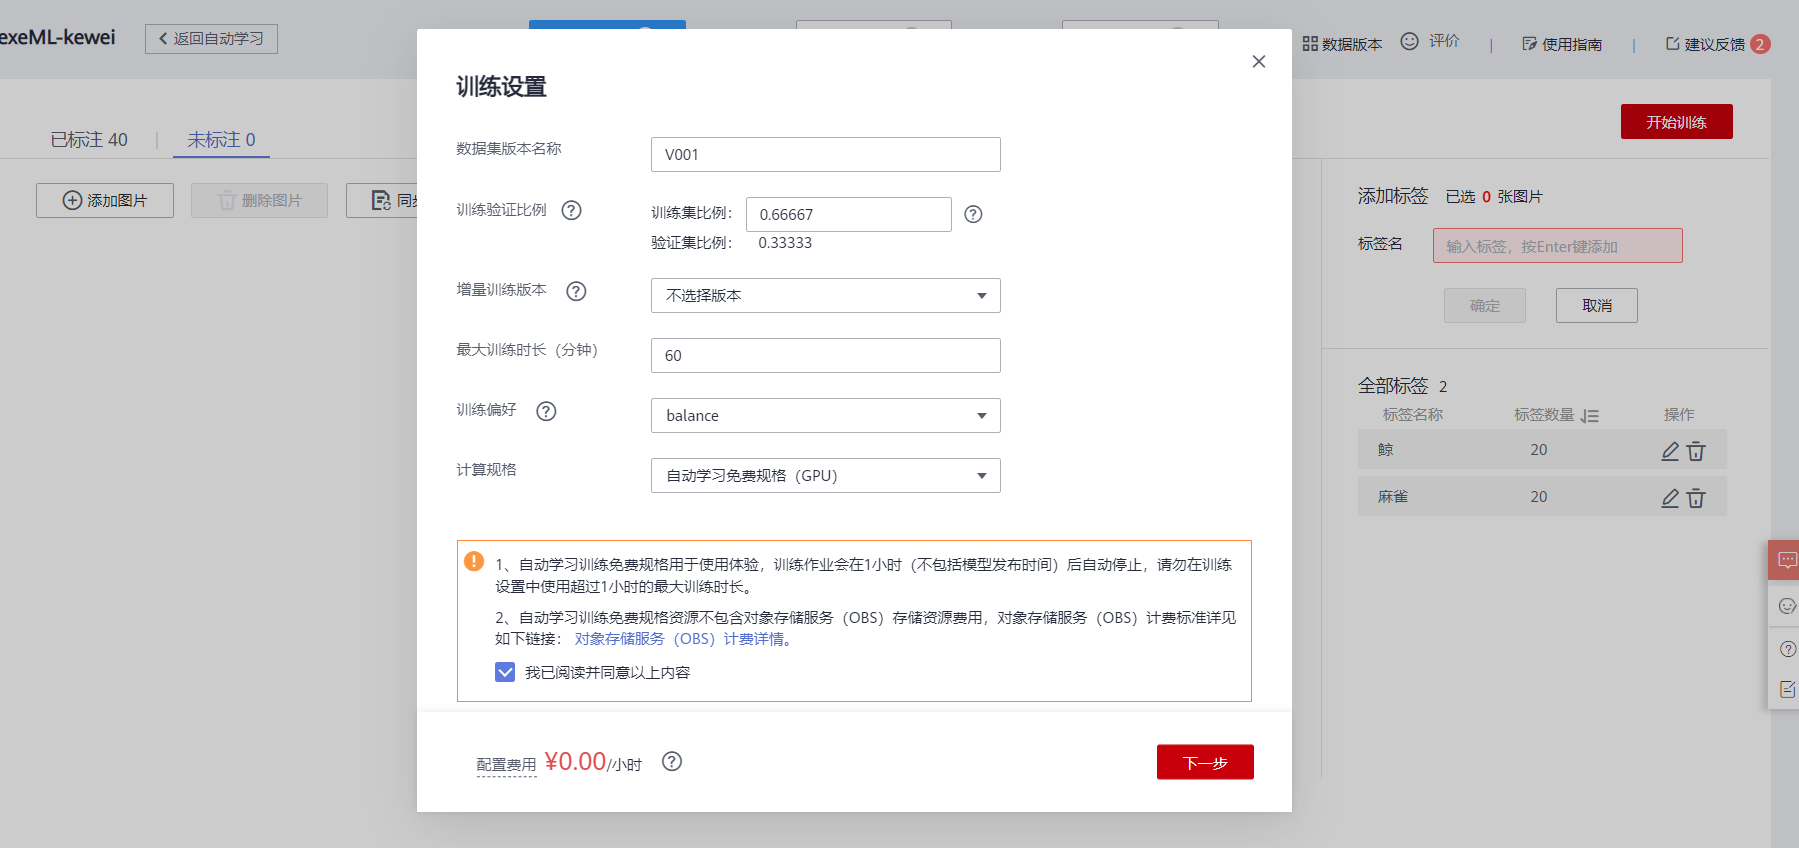Click help icon next to 训练验证比例
This screenshot has height=848, width=1799.
click(571, 210)
